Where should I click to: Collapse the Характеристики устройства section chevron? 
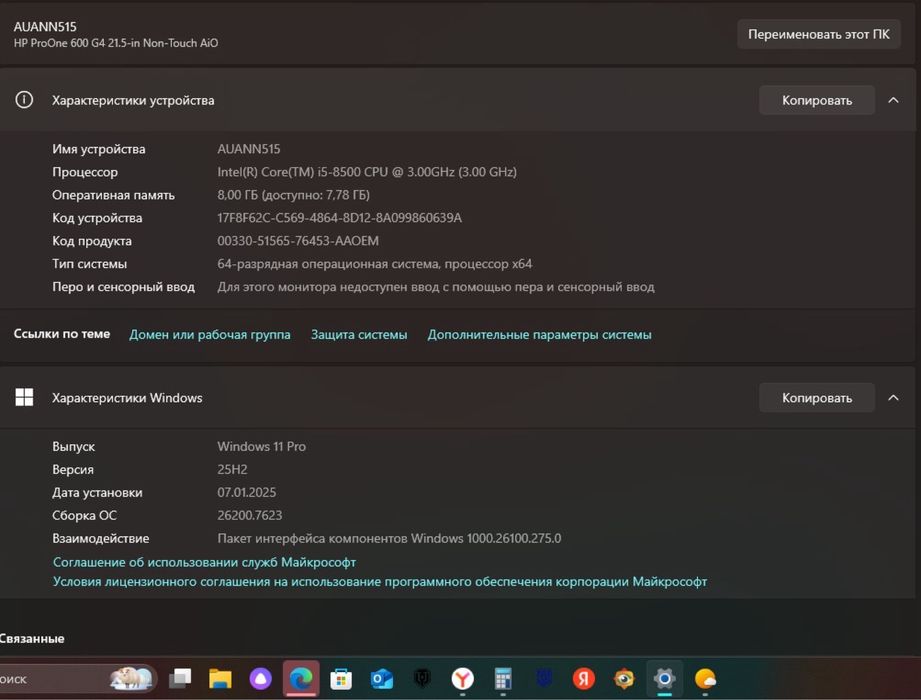(x=893, y=100)
